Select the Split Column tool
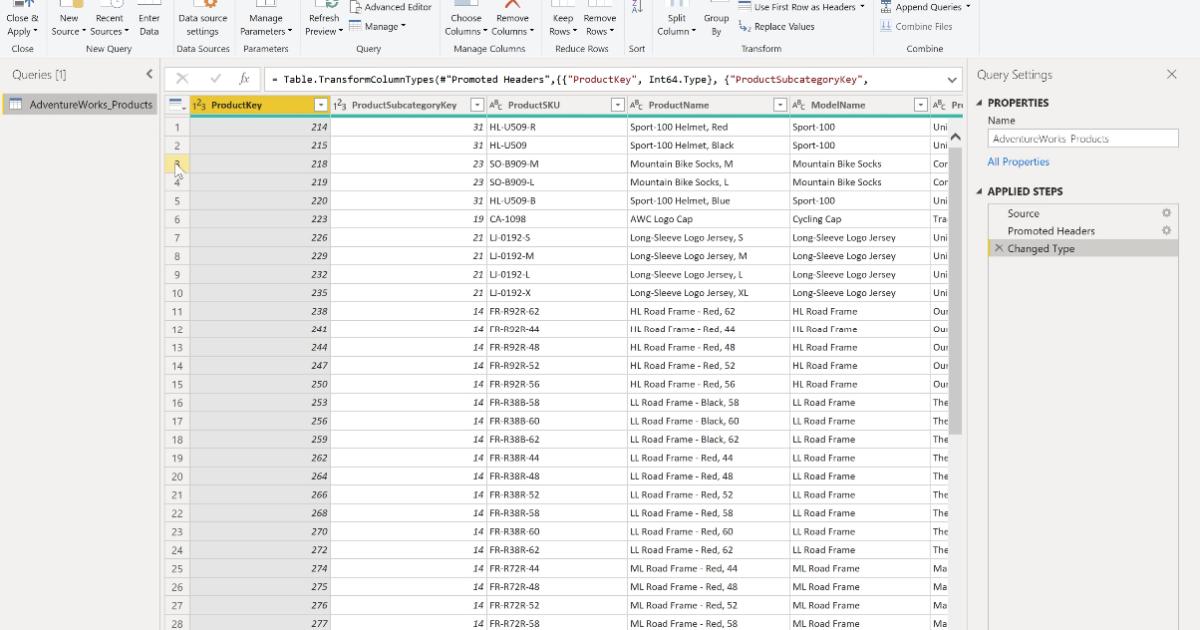Screen dimensions: 1200x630 [674, 18]
